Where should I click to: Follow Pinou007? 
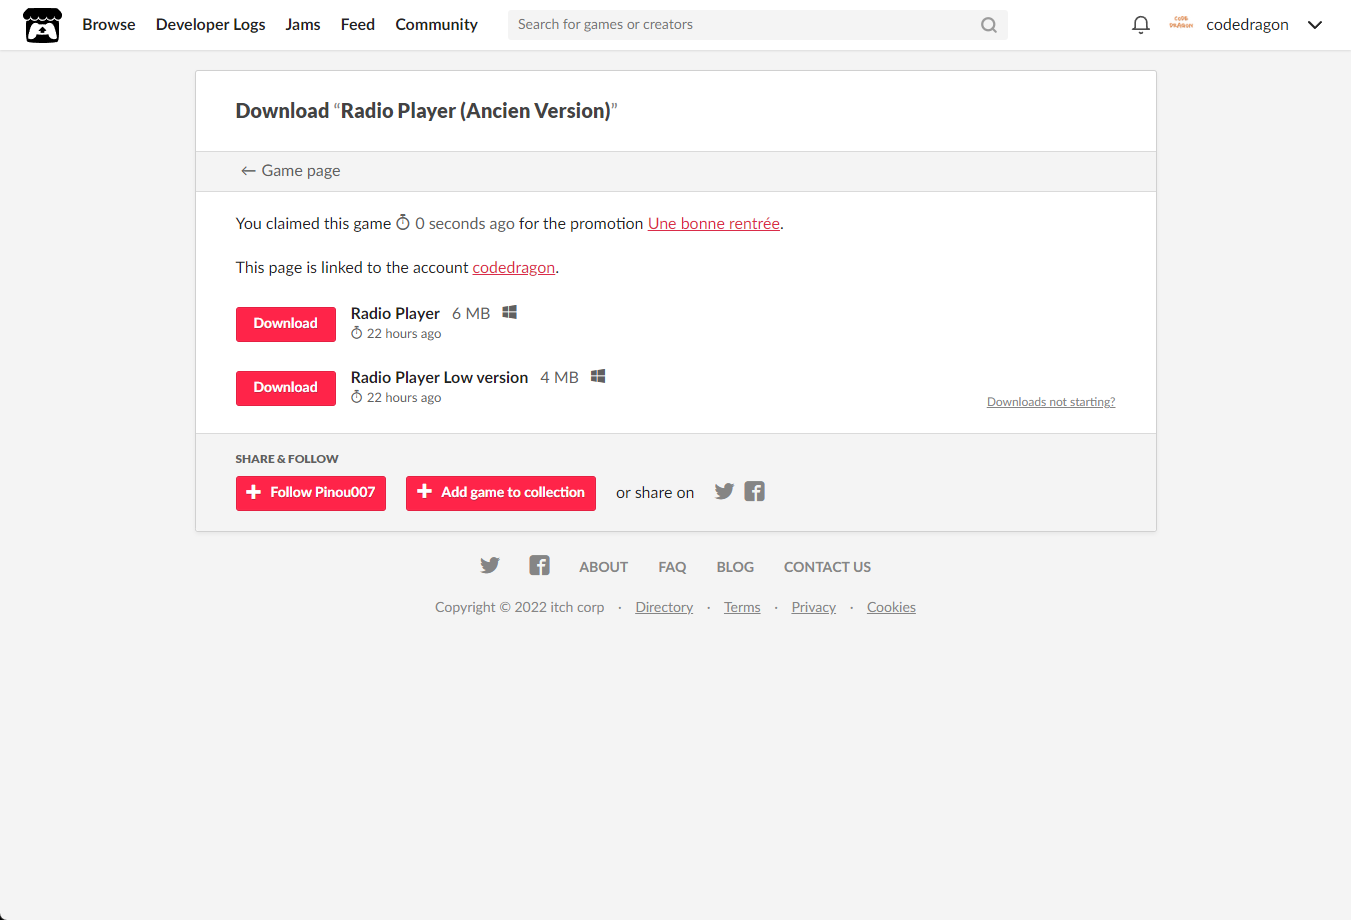coord(311,493)
